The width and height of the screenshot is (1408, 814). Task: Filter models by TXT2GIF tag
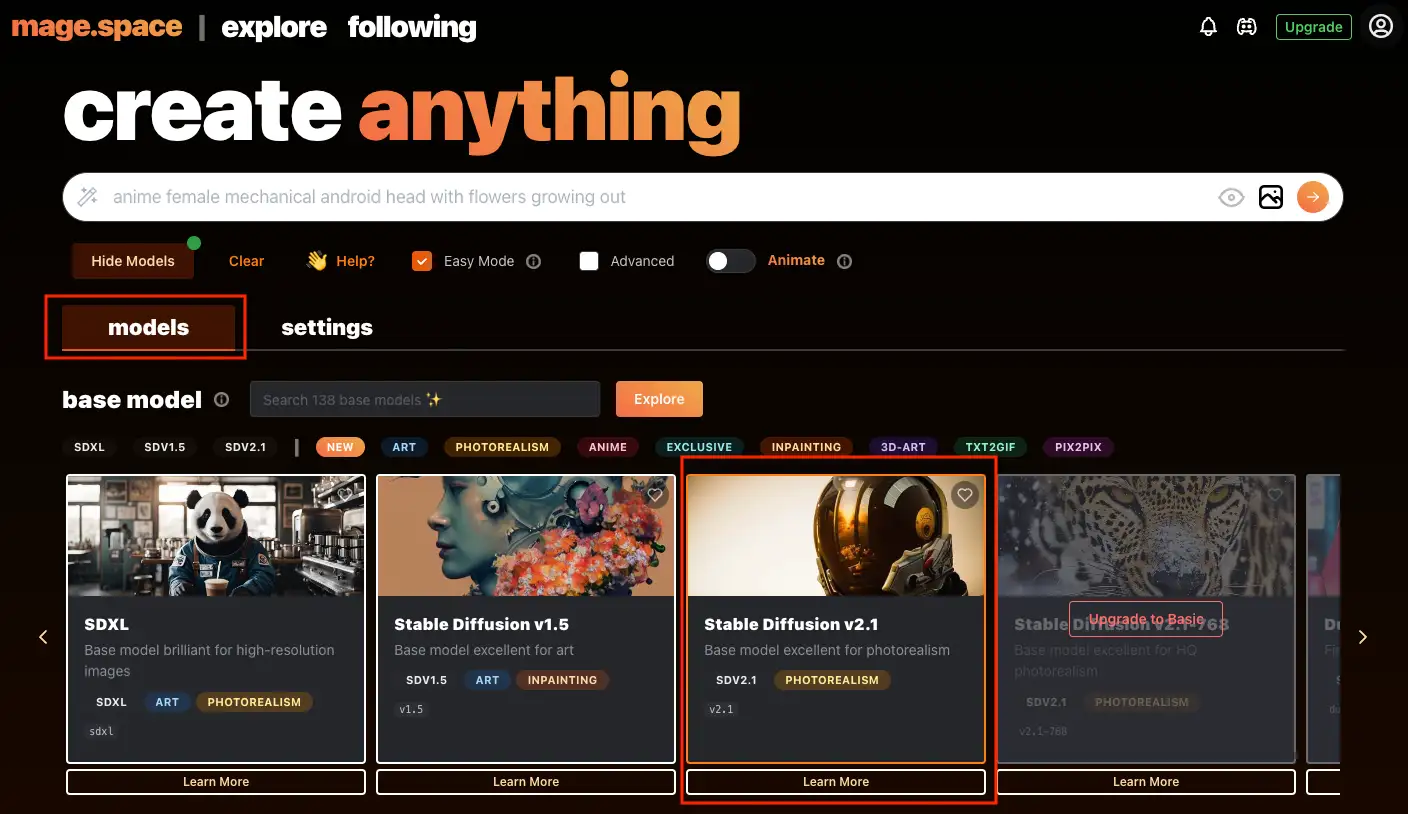[x=989, y=447]
